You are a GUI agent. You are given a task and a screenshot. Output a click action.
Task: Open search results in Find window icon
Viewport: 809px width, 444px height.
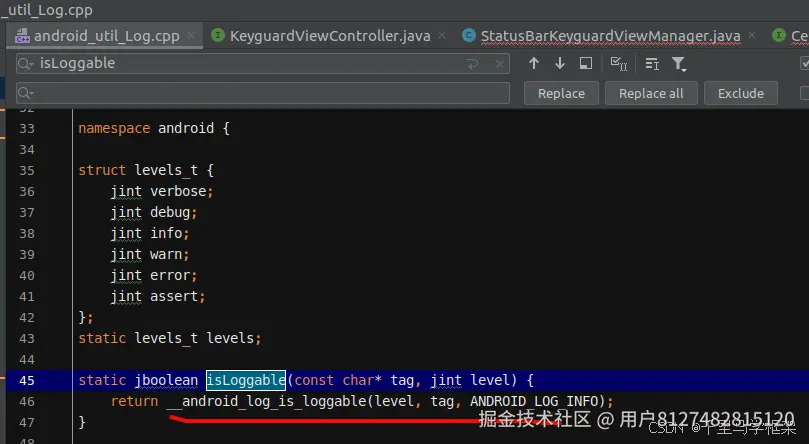point(586,63)
